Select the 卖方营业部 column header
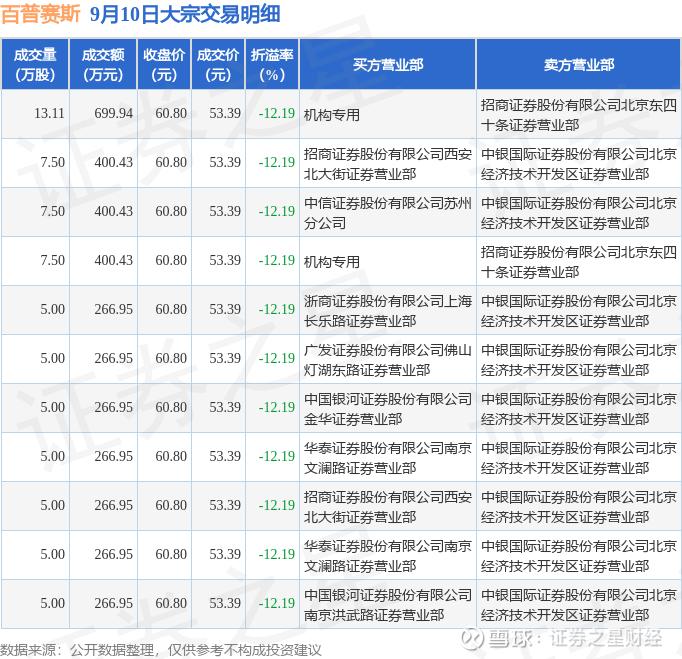This screenshot has height=659, width=682. [578, 64]
